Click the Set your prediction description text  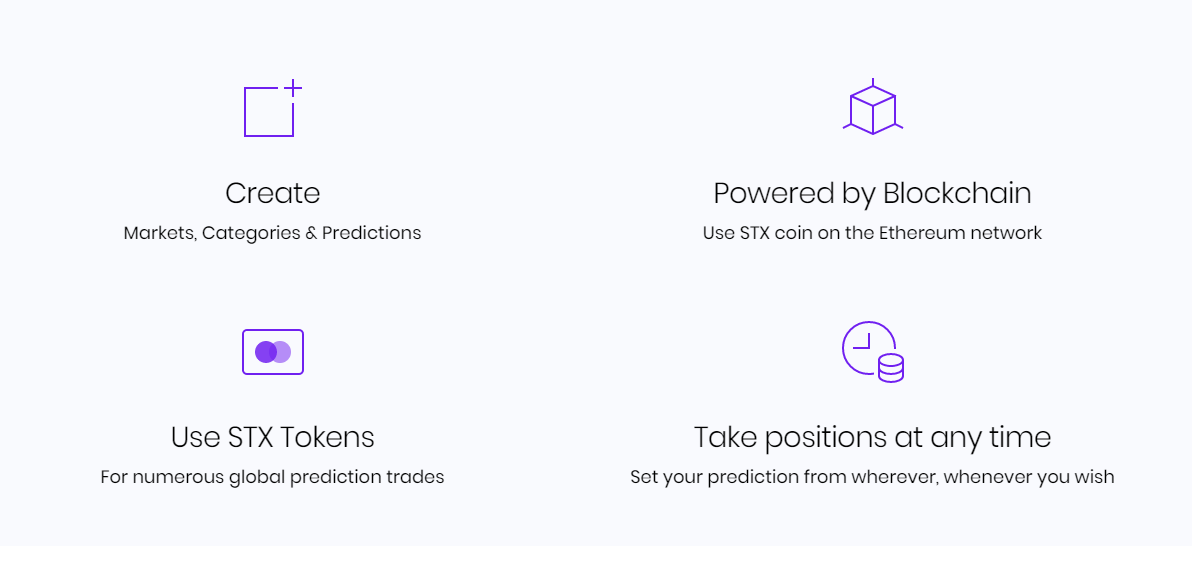pos(872,477)
